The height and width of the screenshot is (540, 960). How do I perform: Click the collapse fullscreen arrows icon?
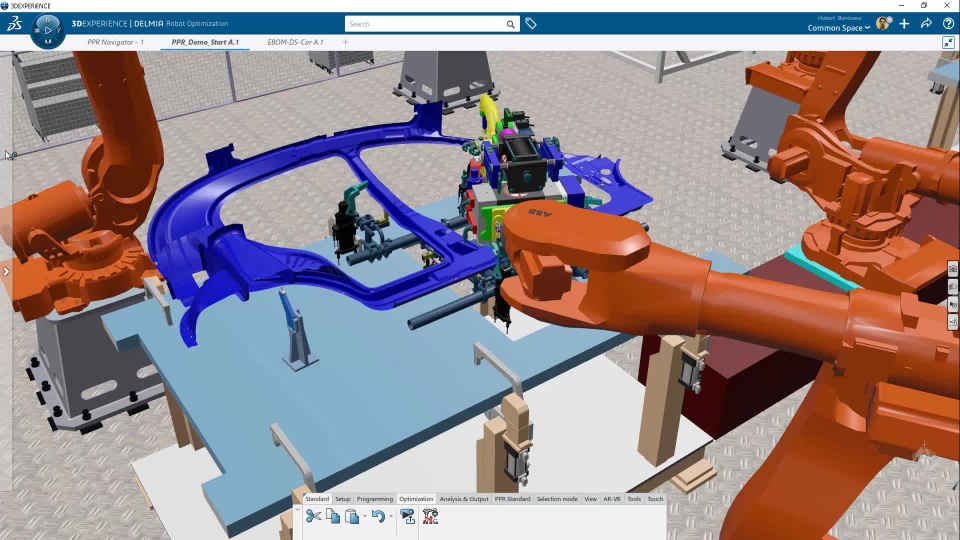[x=948, y=42]
